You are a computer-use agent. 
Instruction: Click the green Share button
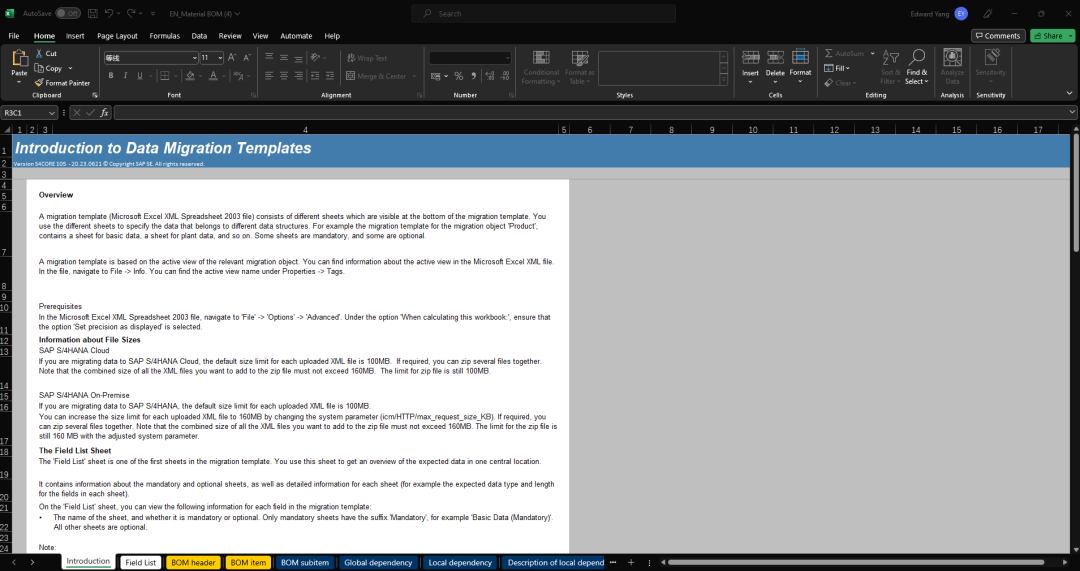(x=1048, y=36)
